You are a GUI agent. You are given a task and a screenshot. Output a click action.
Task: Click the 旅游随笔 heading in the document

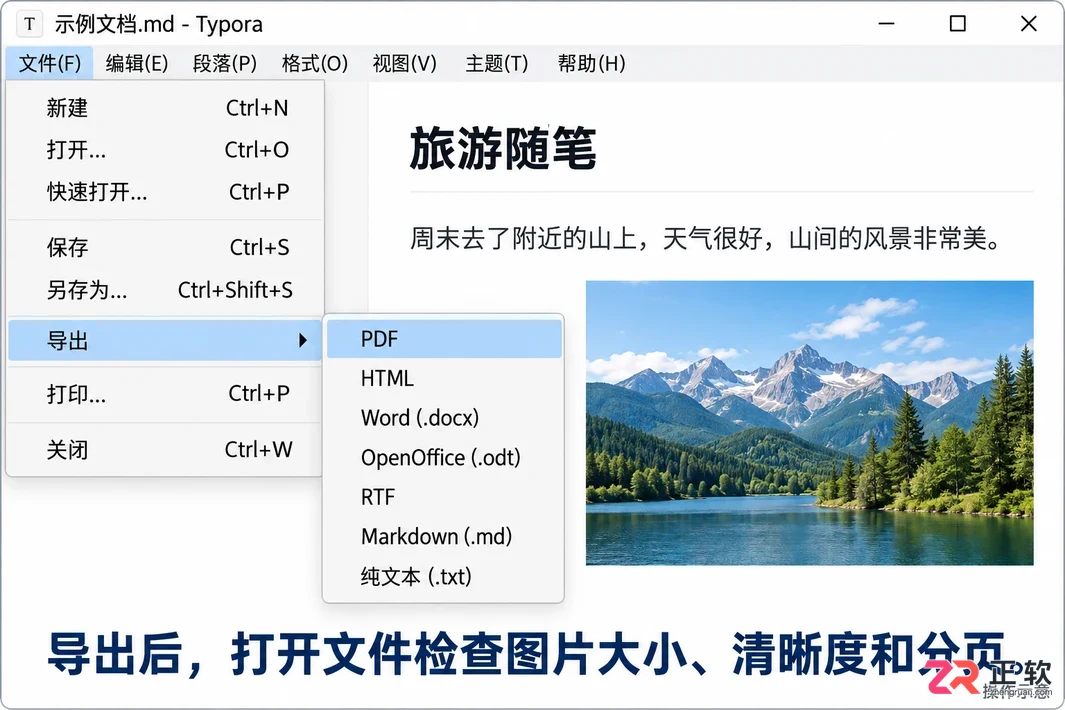point(503,148)
